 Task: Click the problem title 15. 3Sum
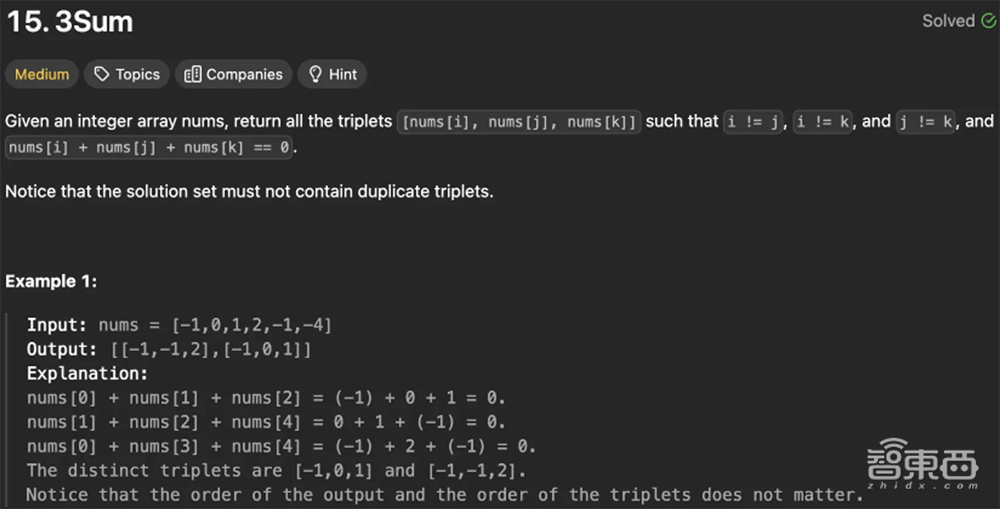click(x=69, y=21)
